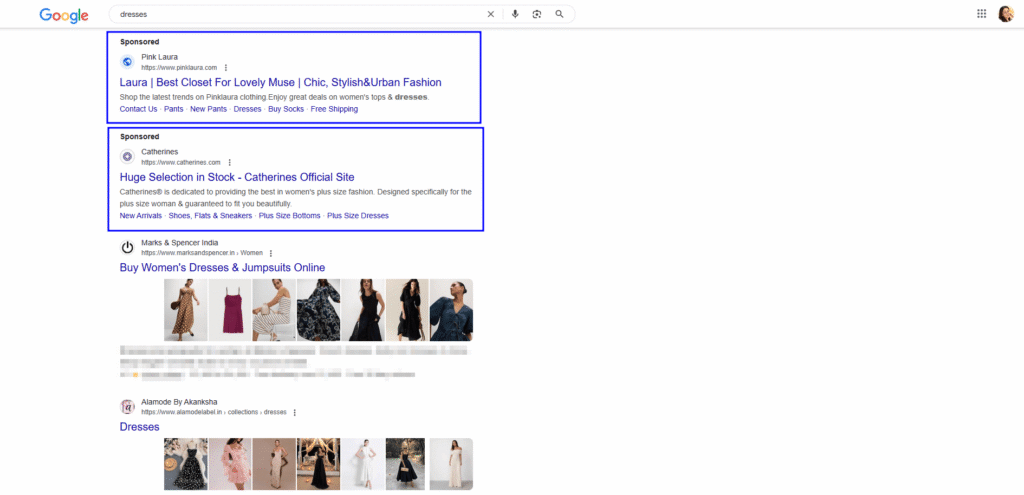
Task: Open Plus Size Dresses sitelink
Action: click(x=358, y=216)
